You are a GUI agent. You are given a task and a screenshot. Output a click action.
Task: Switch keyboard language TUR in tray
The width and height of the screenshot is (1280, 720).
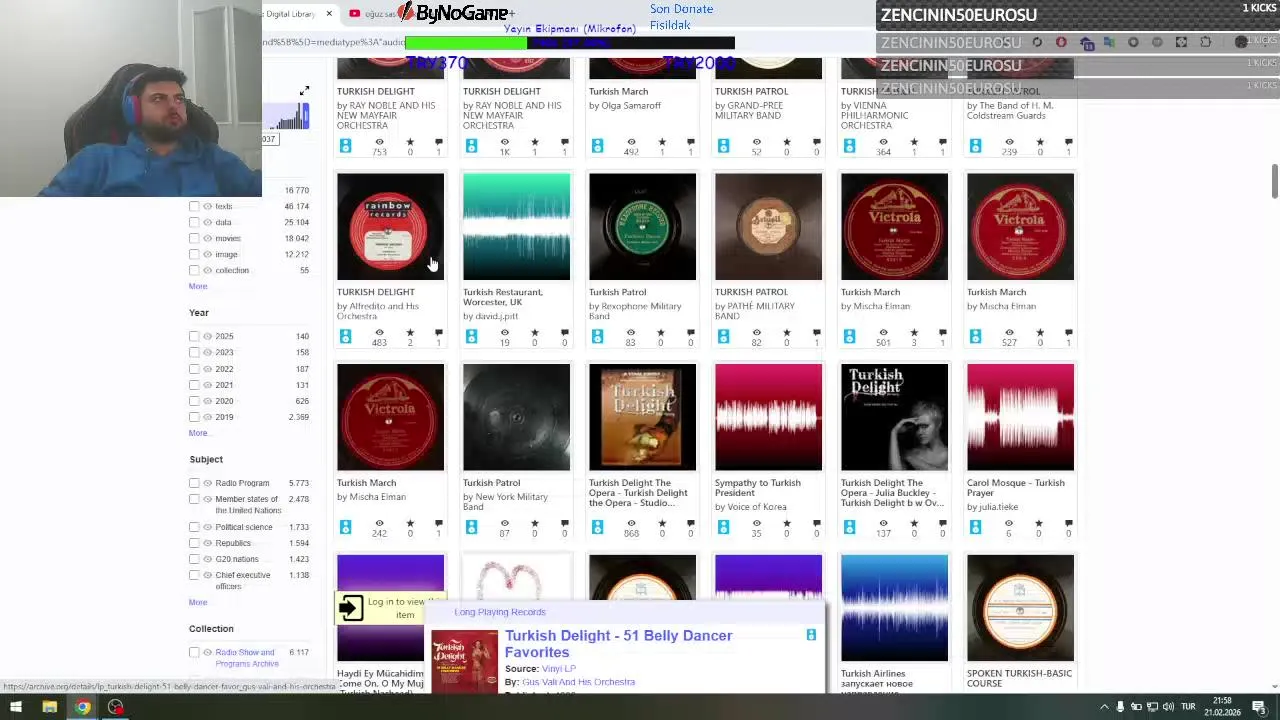[1189, 707]
